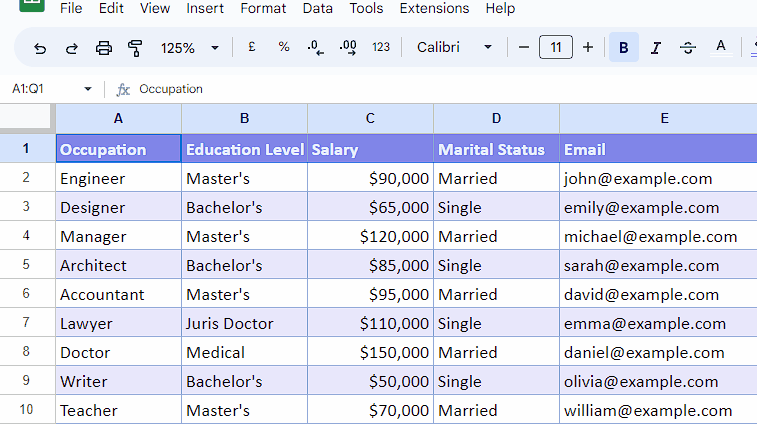Select the $50,000 salary cell
The image size is (757, 424).
pyautogui.click(x=370, y=381)
